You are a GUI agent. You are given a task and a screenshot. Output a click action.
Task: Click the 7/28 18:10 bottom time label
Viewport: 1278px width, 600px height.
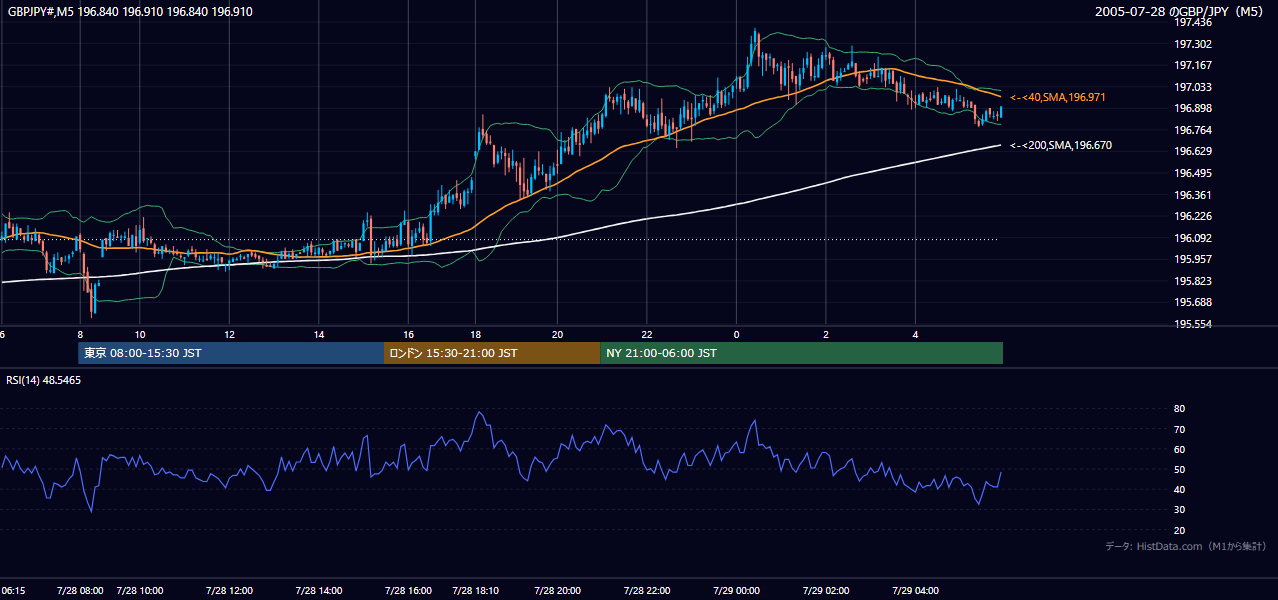click(x=475, y=591)
